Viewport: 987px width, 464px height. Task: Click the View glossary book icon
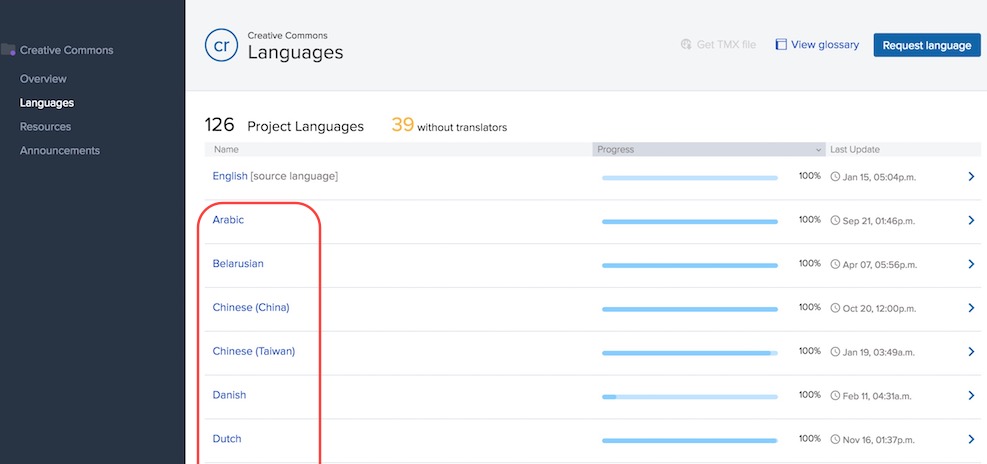click(781, 45)
